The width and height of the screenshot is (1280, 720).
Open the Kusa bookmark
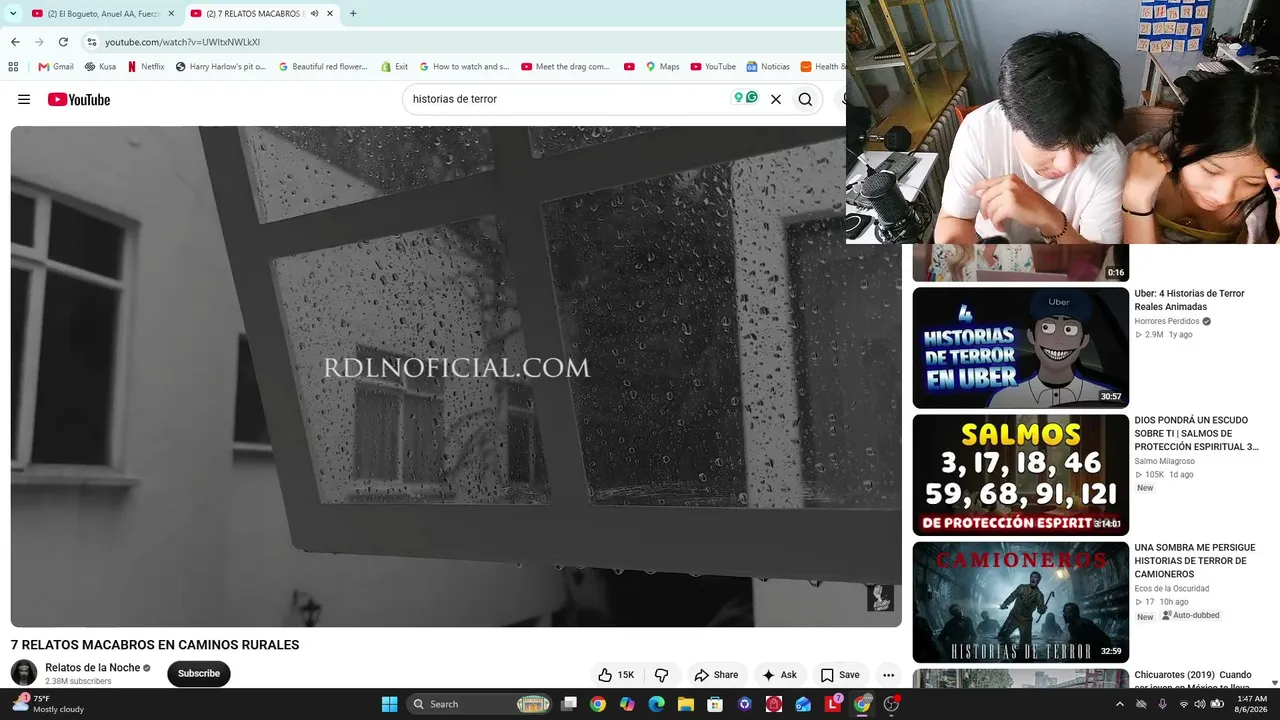[100, 67]
